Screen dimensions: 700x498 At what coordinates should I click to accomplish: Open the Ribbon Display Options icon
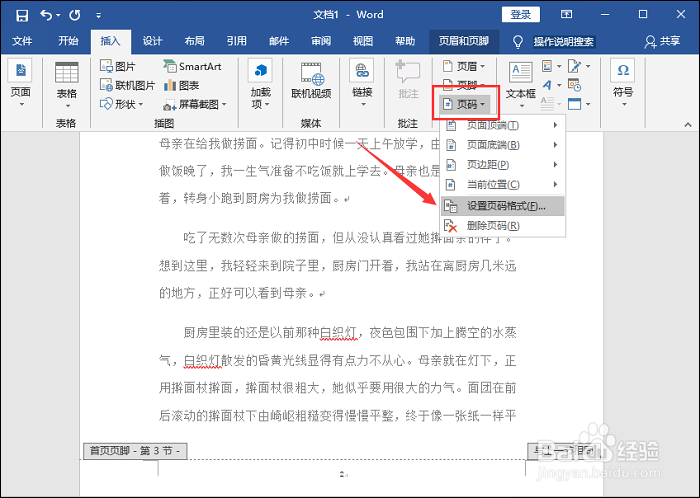point(566,15)
